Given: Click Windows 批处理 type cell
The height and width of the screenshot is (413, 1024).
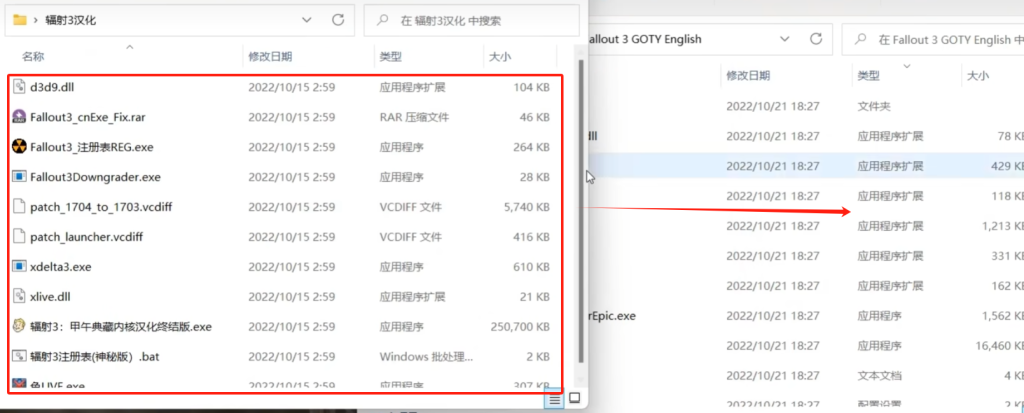Looking at the screenshot, I should tap(425, 357).
